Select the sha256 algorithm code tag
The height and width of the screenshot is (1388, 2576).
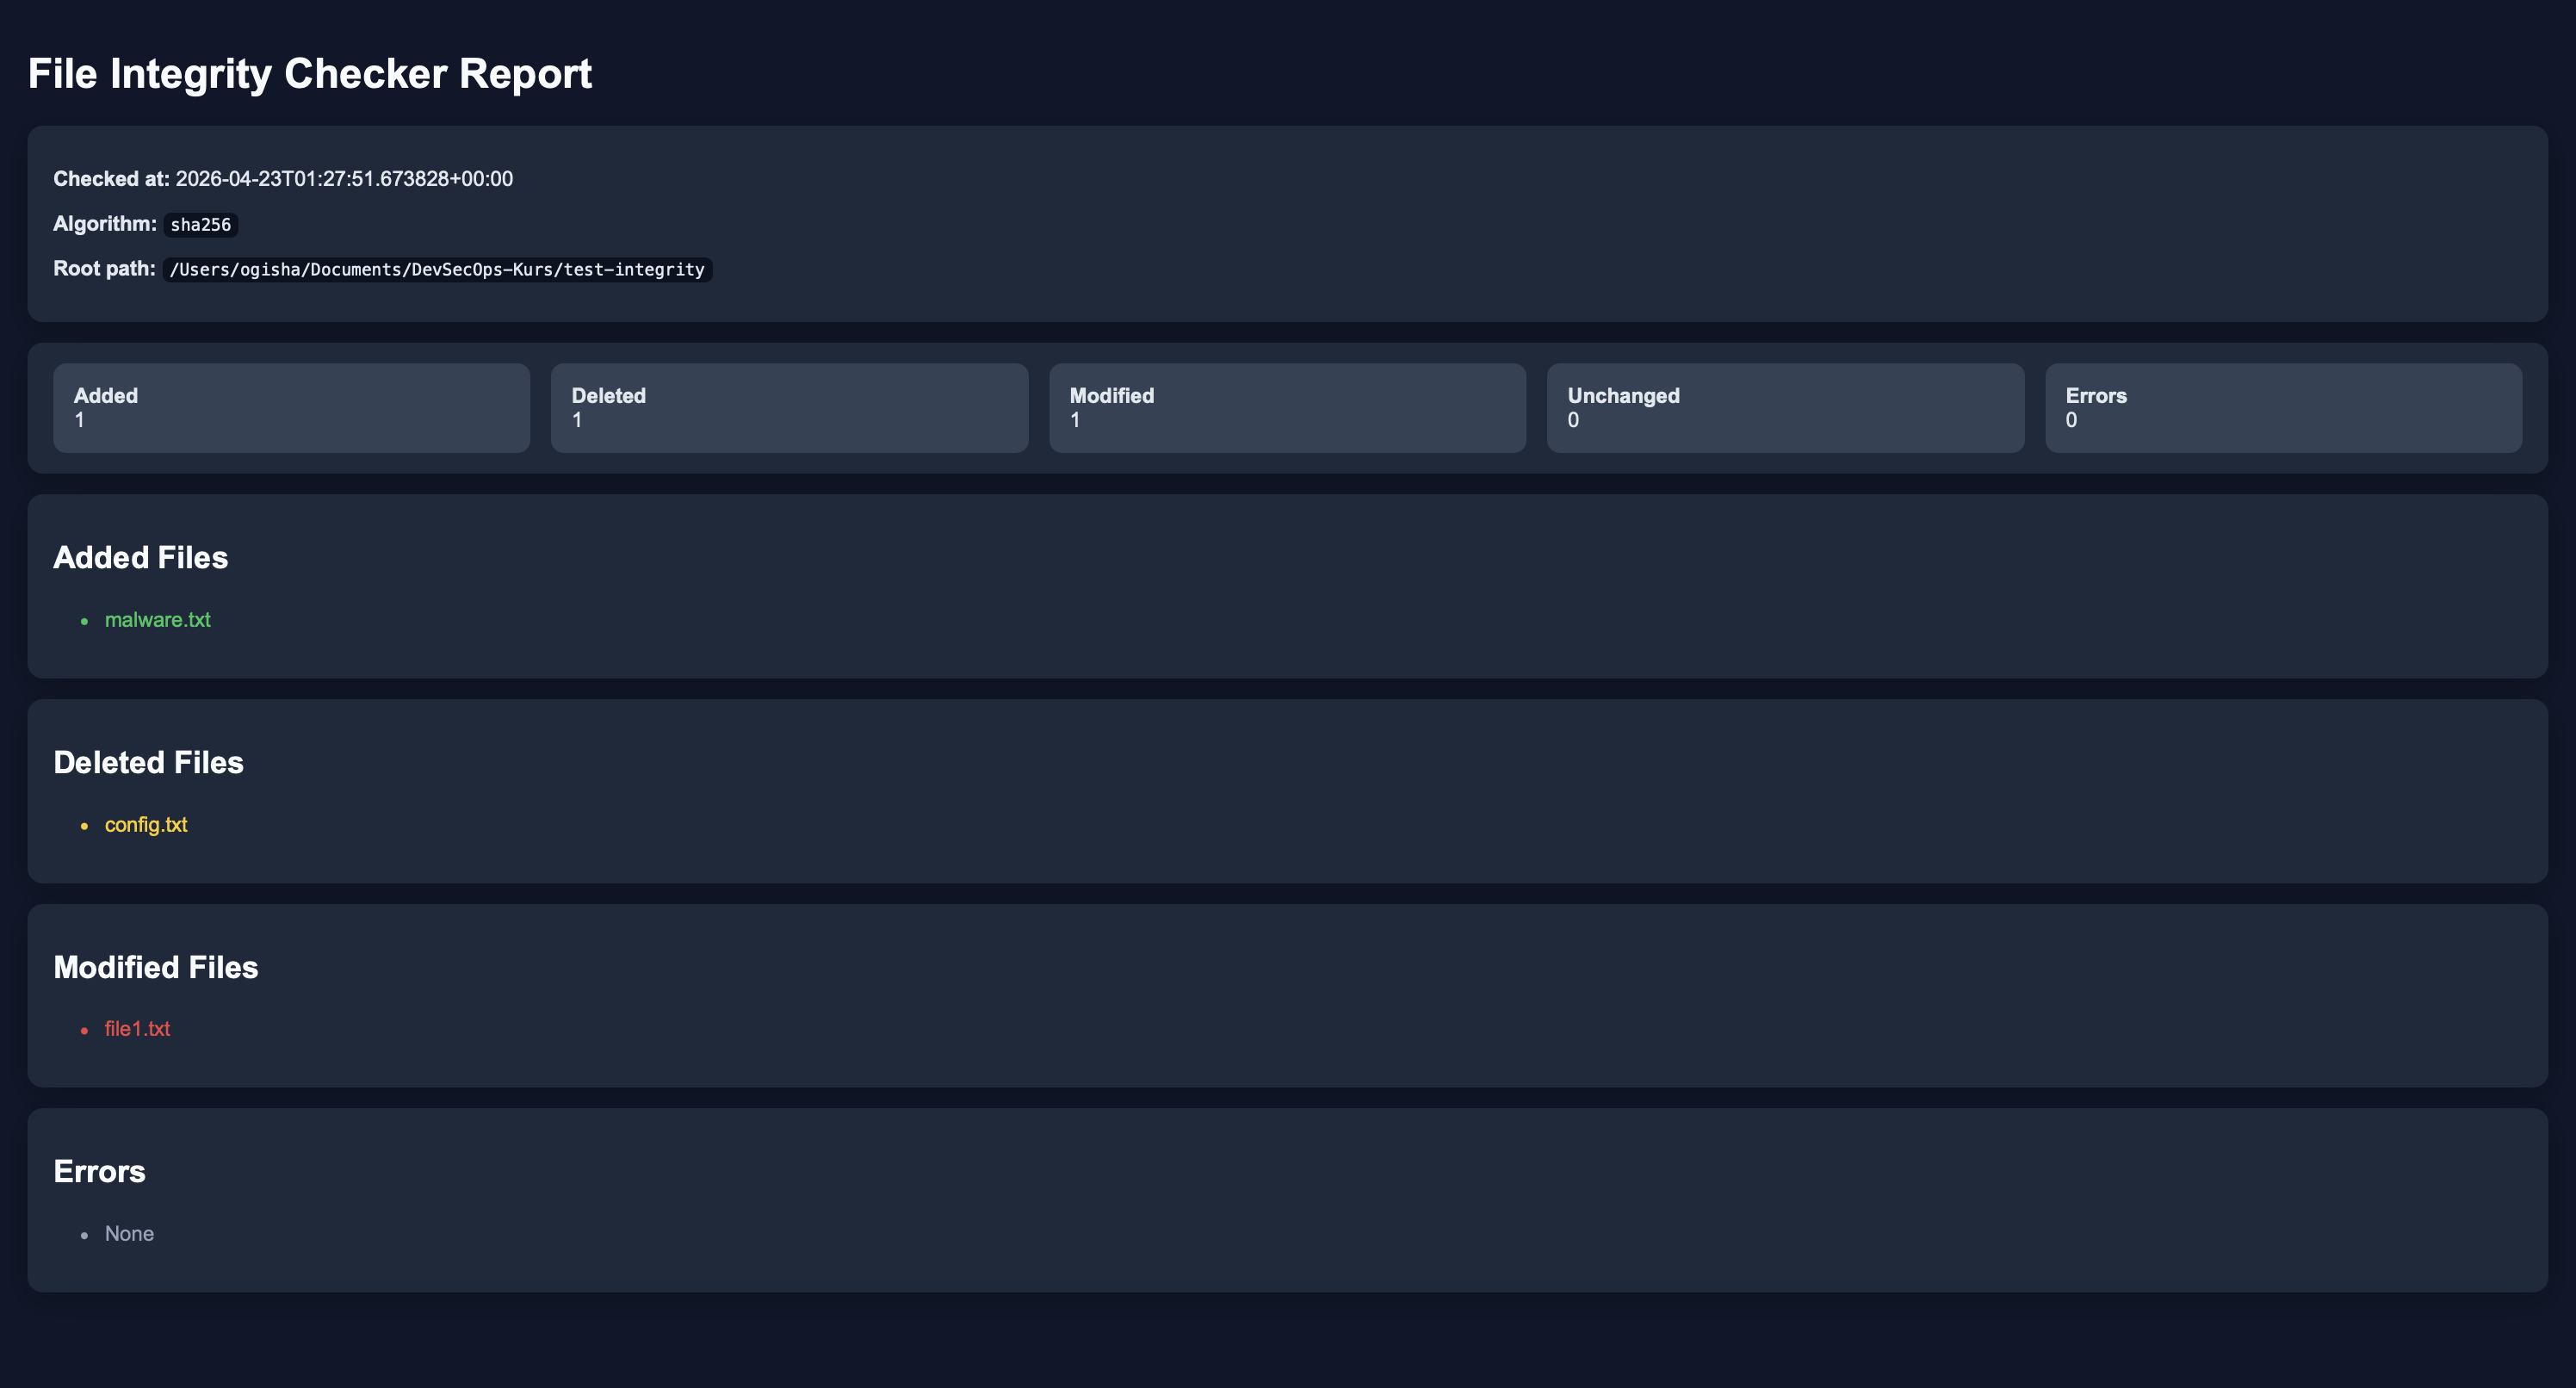[x=201, y=225]
